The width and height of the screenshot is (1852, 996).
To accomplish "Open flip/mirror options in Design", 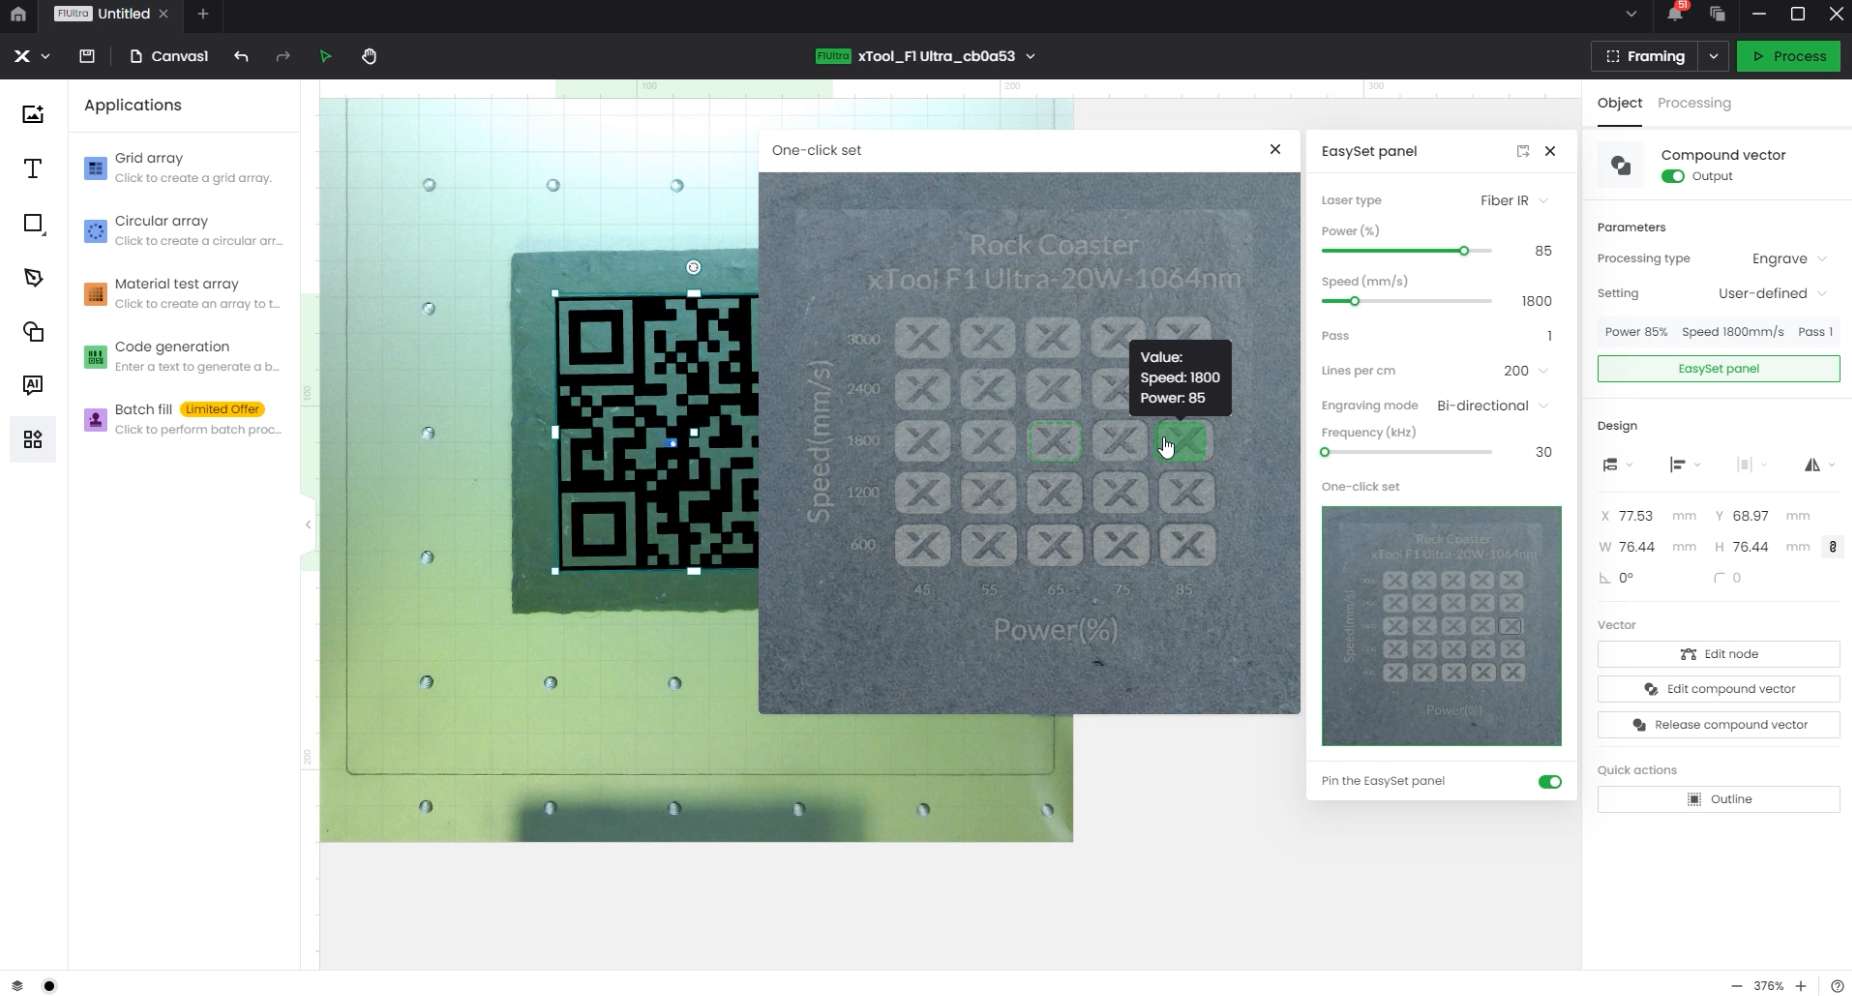I will tap(1818, 464).
